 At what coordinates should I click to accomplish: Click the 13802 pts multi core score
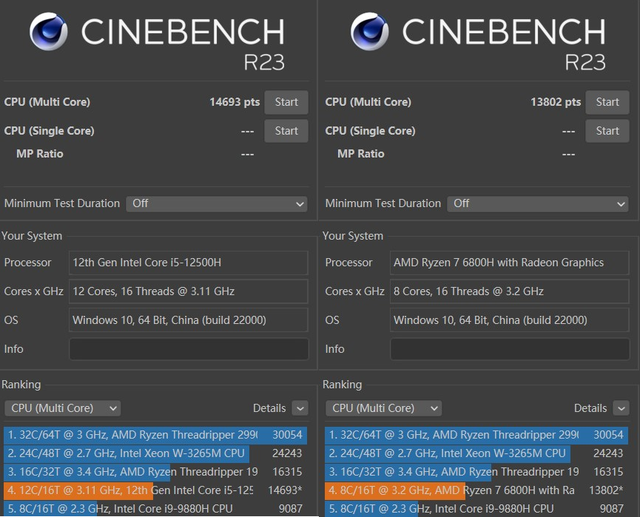pyautogui.click(x=556, y=102)
